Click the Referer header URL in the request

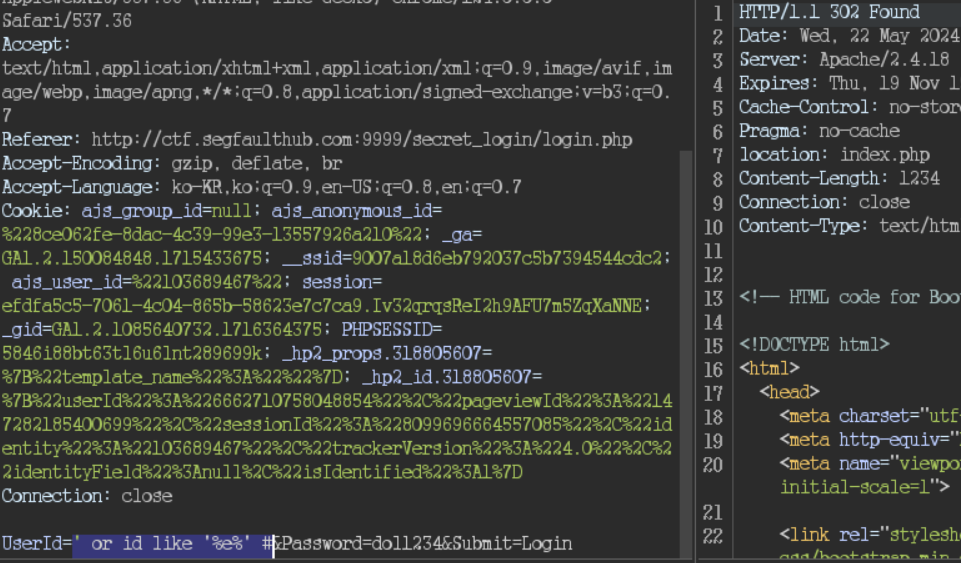click(x=362, y=140)
